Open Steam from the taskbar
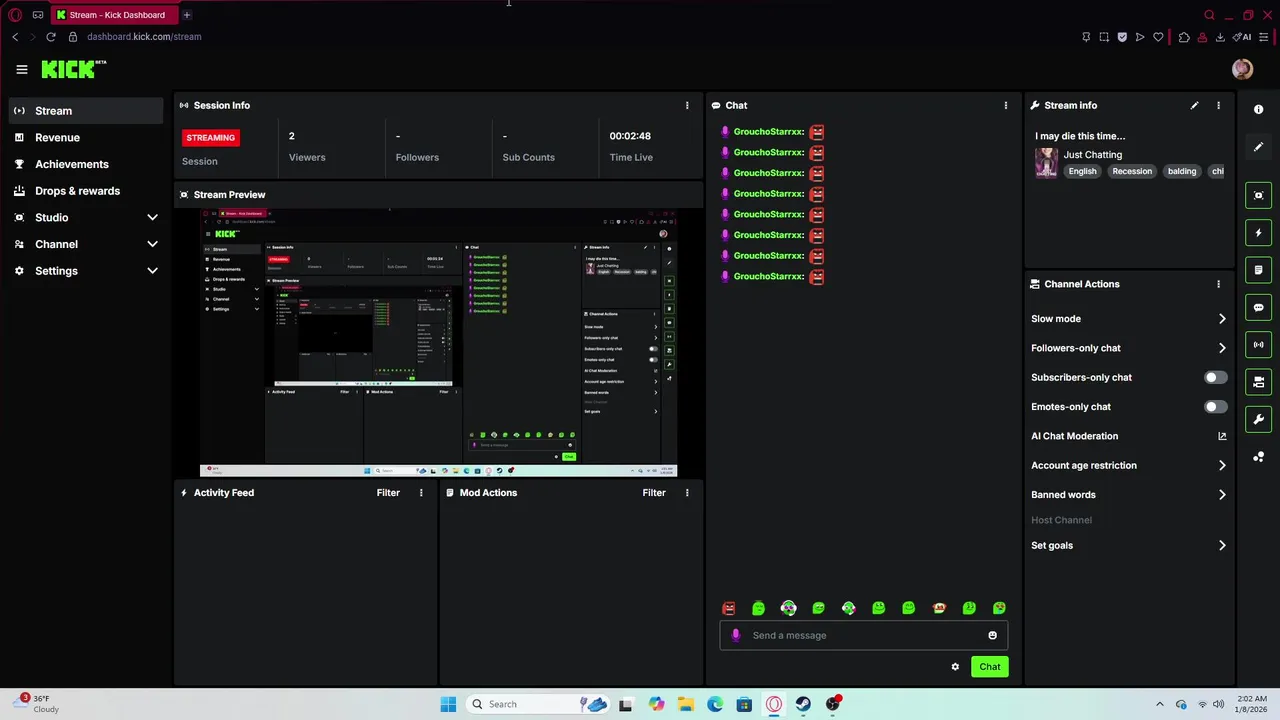This screenshot has width=1280, height=720. 803,704
